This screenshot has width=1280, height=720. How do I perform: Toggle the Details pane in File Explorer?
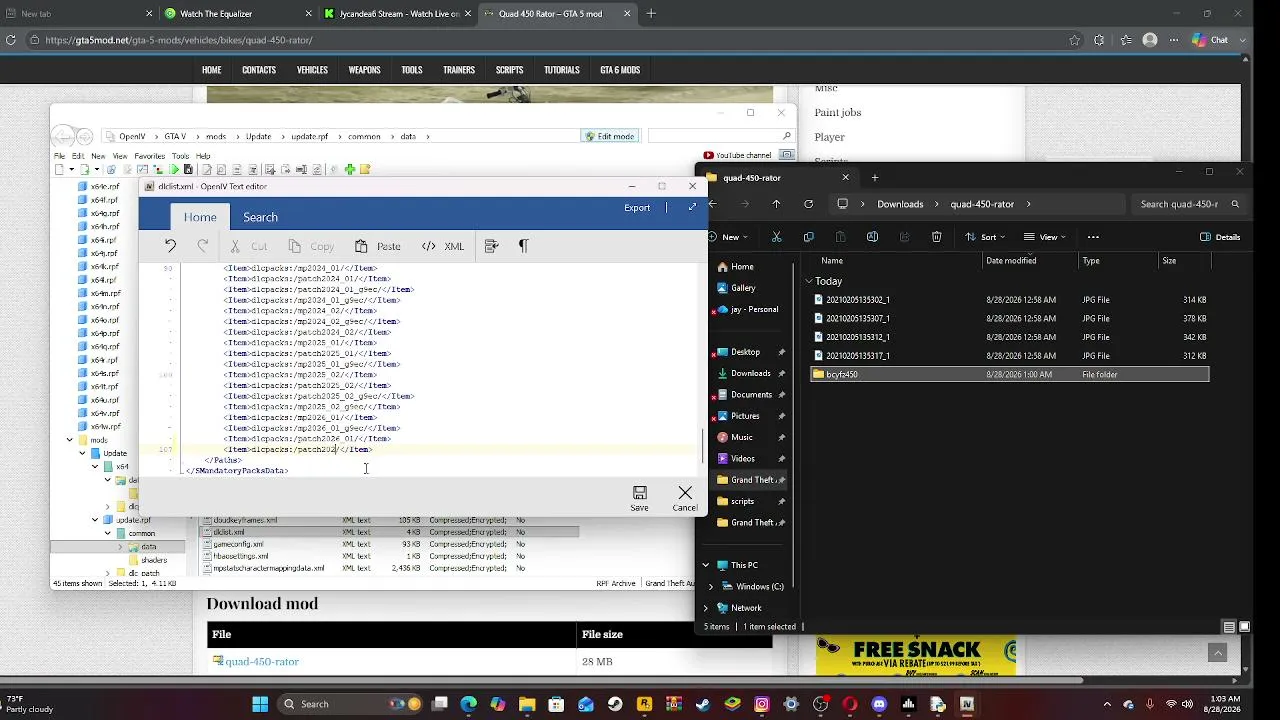click(1220, 237)
